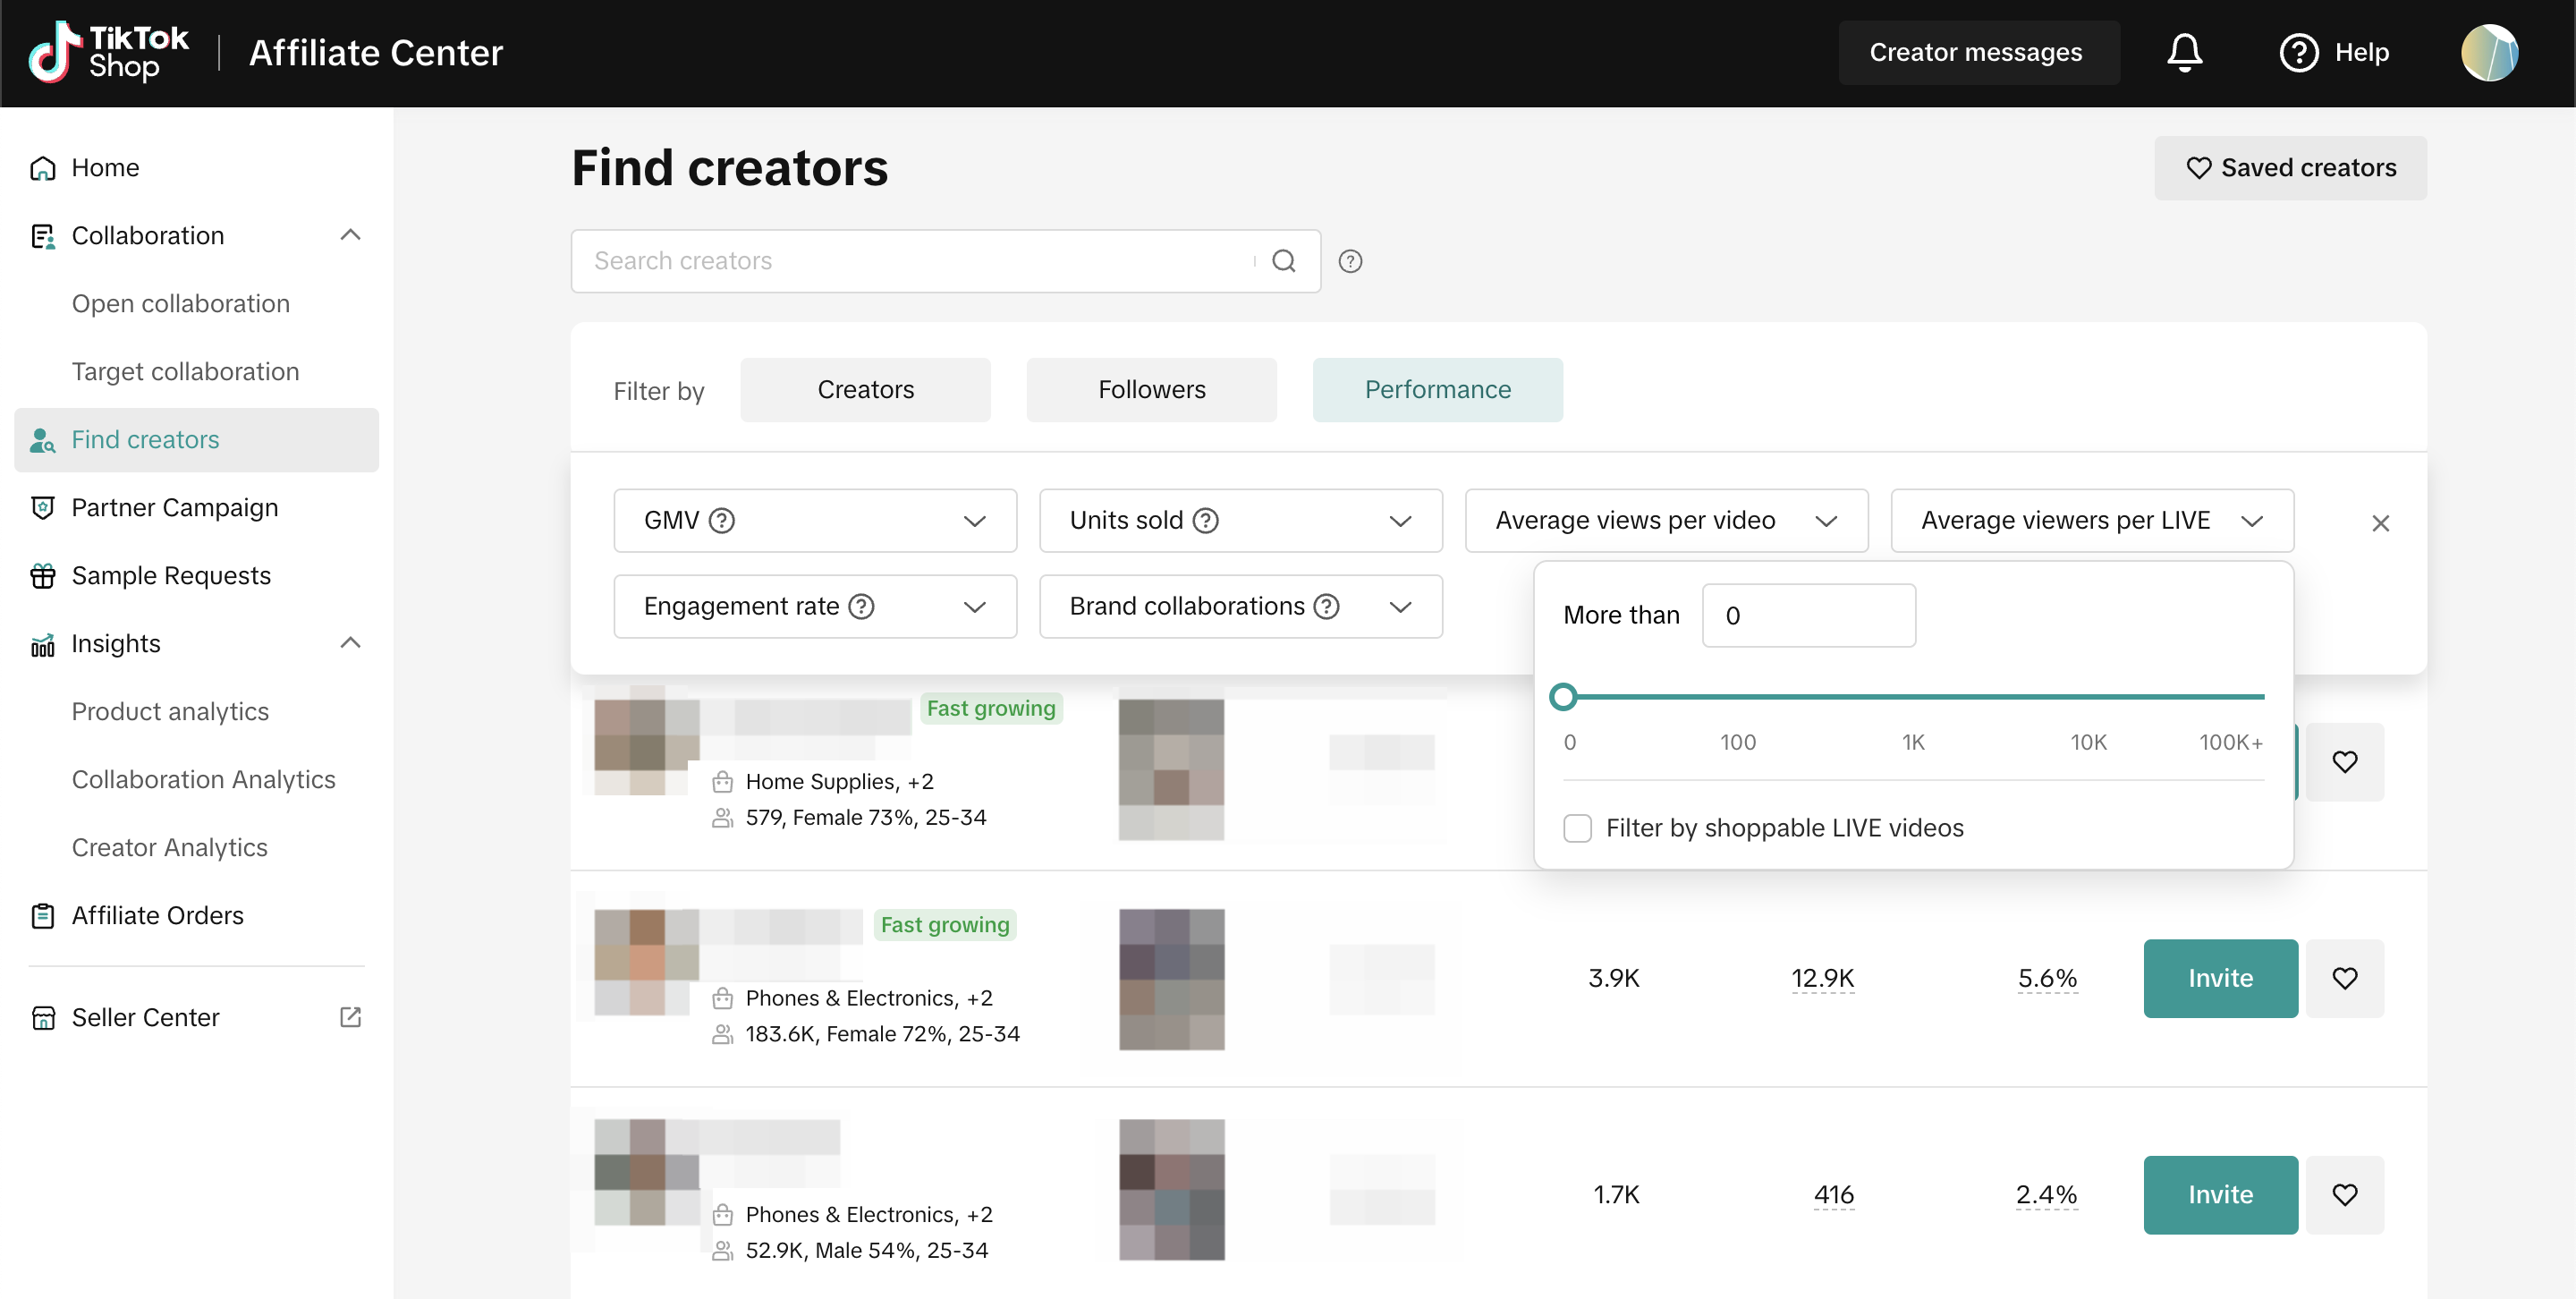The image size is (2576, 1299).
Task: Favorite the 52.9K follower creator
Action: 2344,1194
